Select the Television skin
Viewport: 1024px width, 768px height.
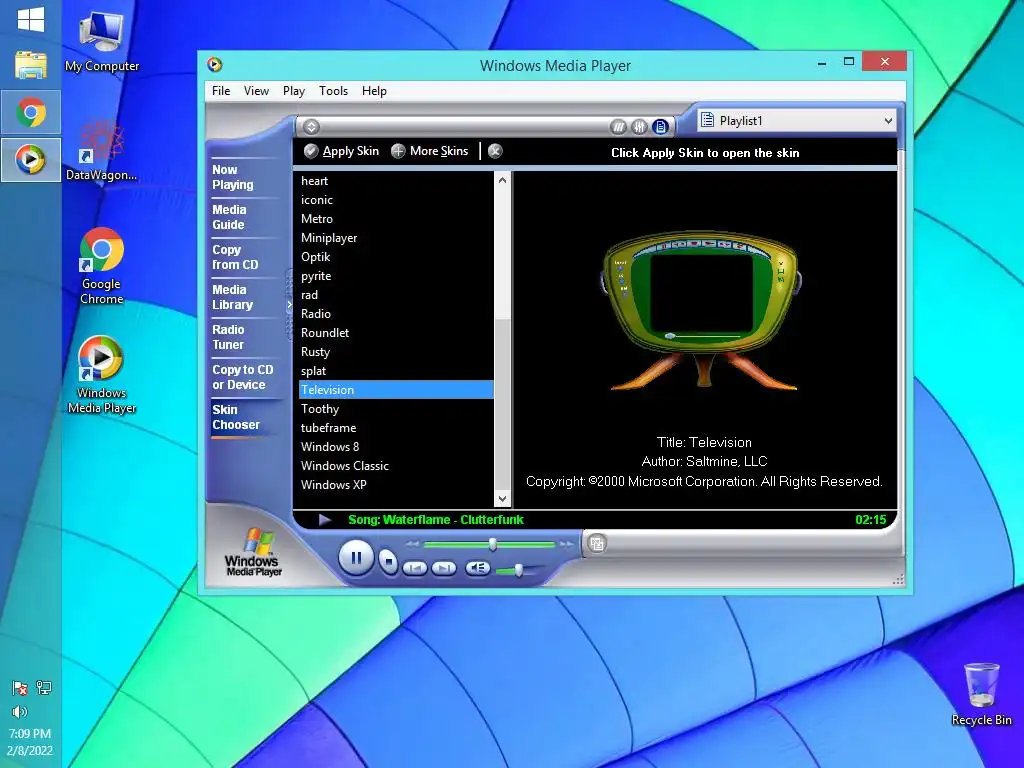click(x=396, y=390)
